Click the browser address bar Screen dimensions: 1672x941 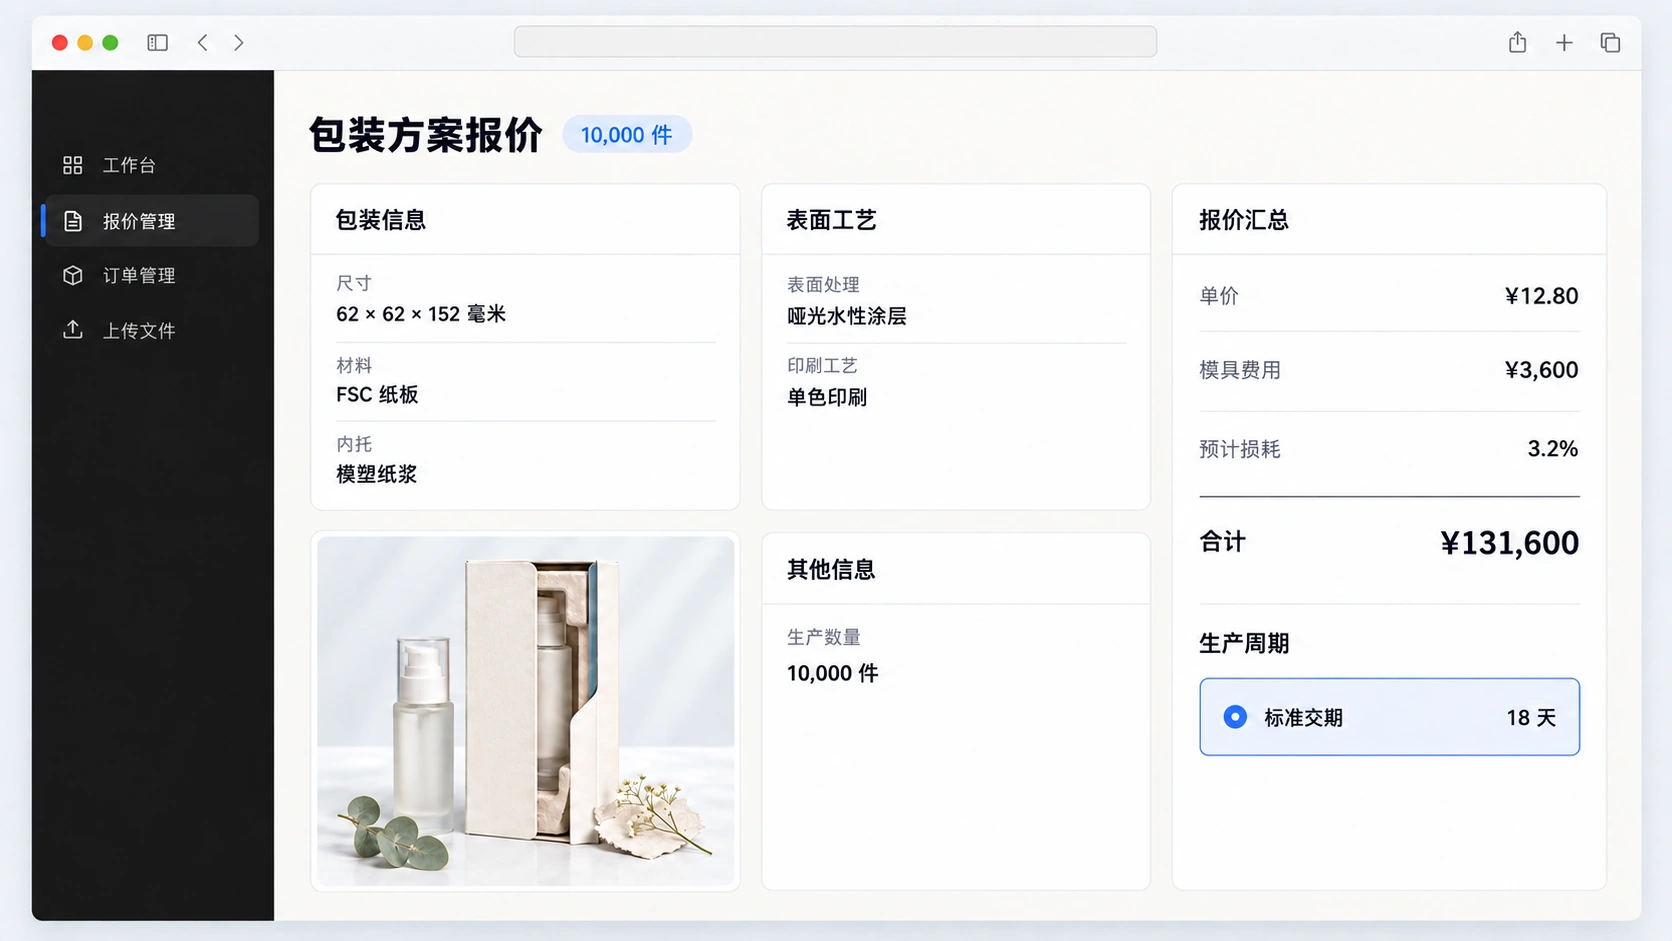[x=835, y=42]
